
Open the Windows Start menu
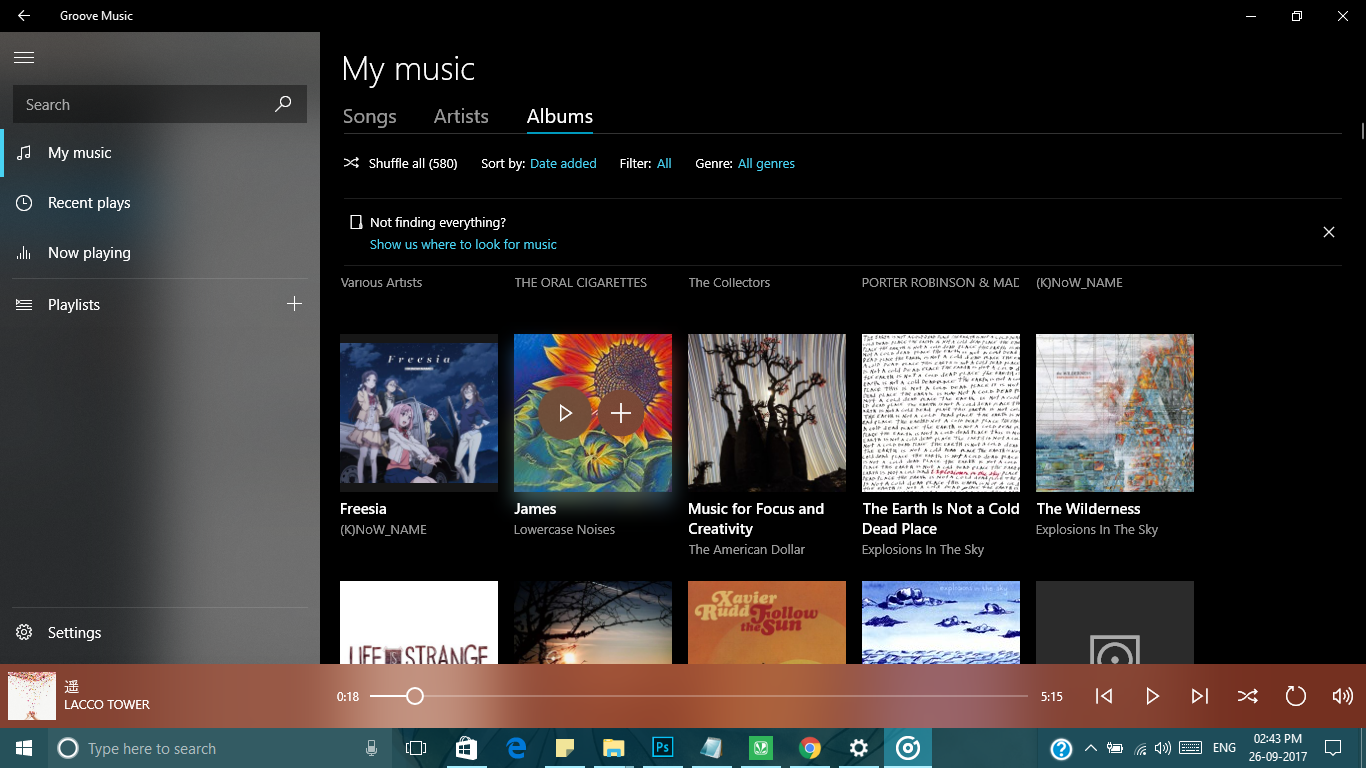click(x=24, y=748)
